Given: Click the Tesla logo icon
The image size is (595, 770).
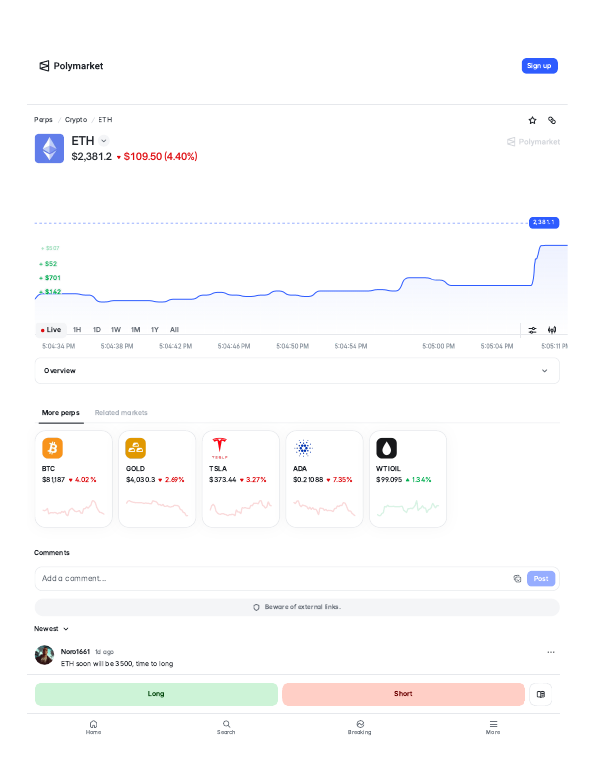Looking at the screenshot, I should [x=219, y=448].
